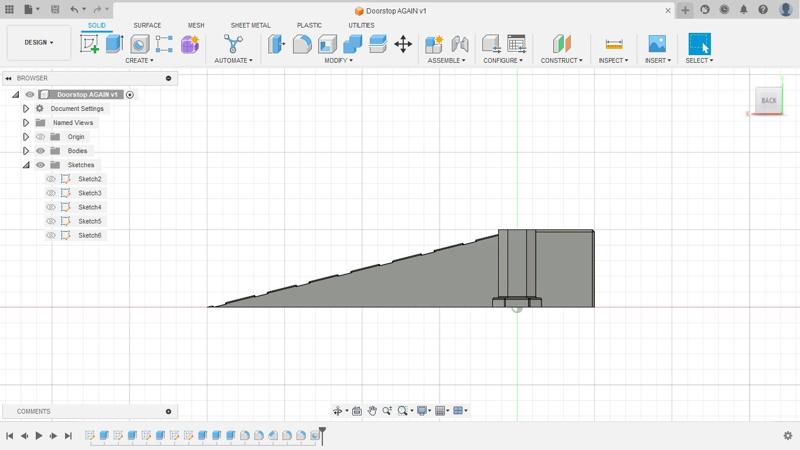Select the Fillet tool in Modify

[x=302, y=44]
